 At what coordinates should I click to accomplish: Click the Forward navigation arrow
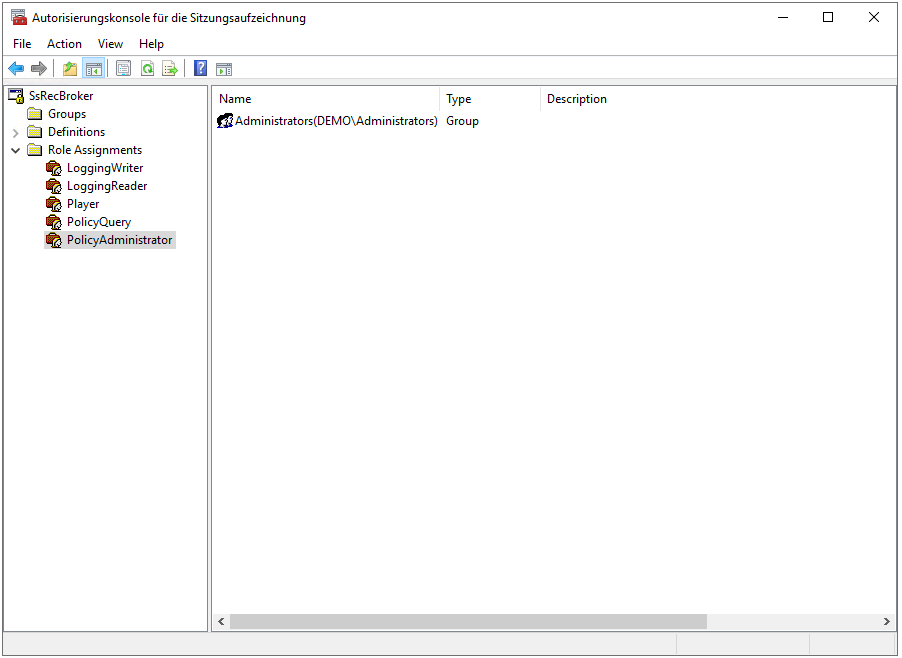(38, 68)
